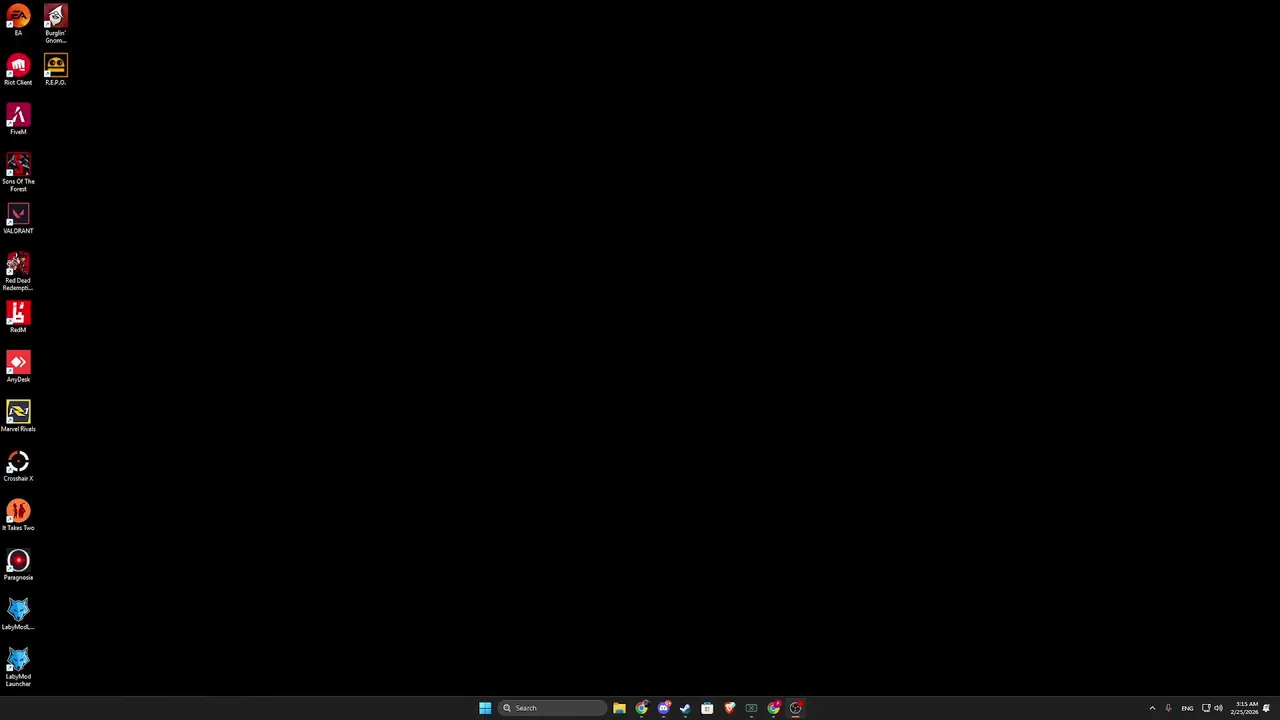
Task: Expand the hidden system tray icons chevron
Action: [1152, 708]
